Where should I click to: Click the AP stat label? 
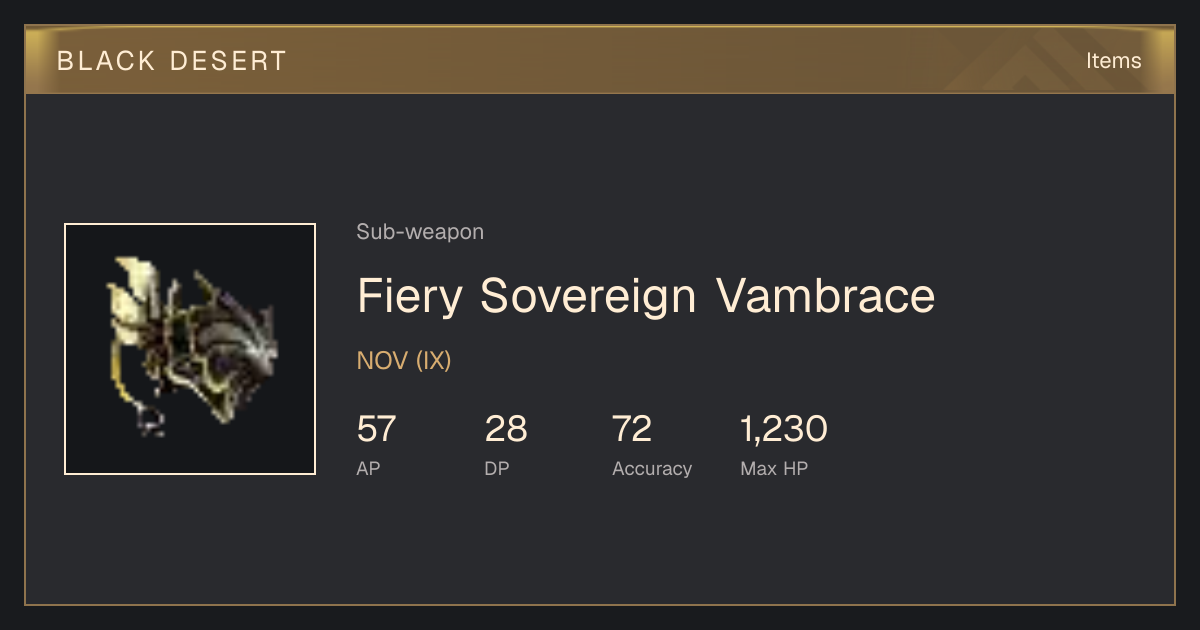coord(368,468)
